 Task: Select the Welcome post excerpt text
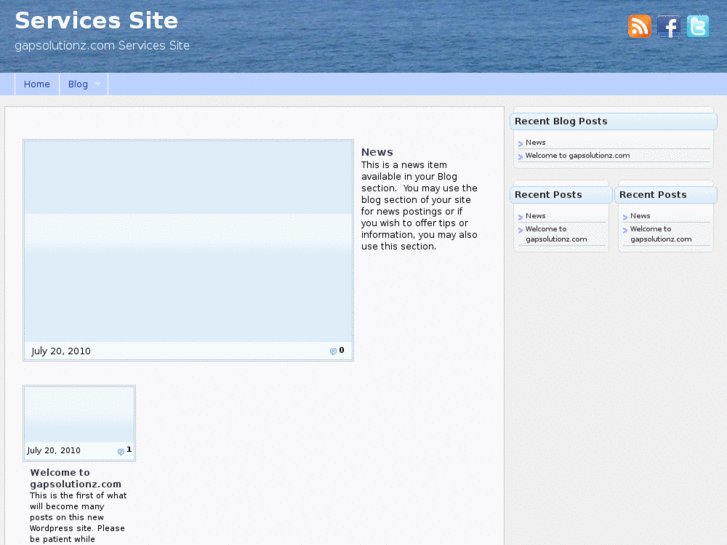pos(78,517)
